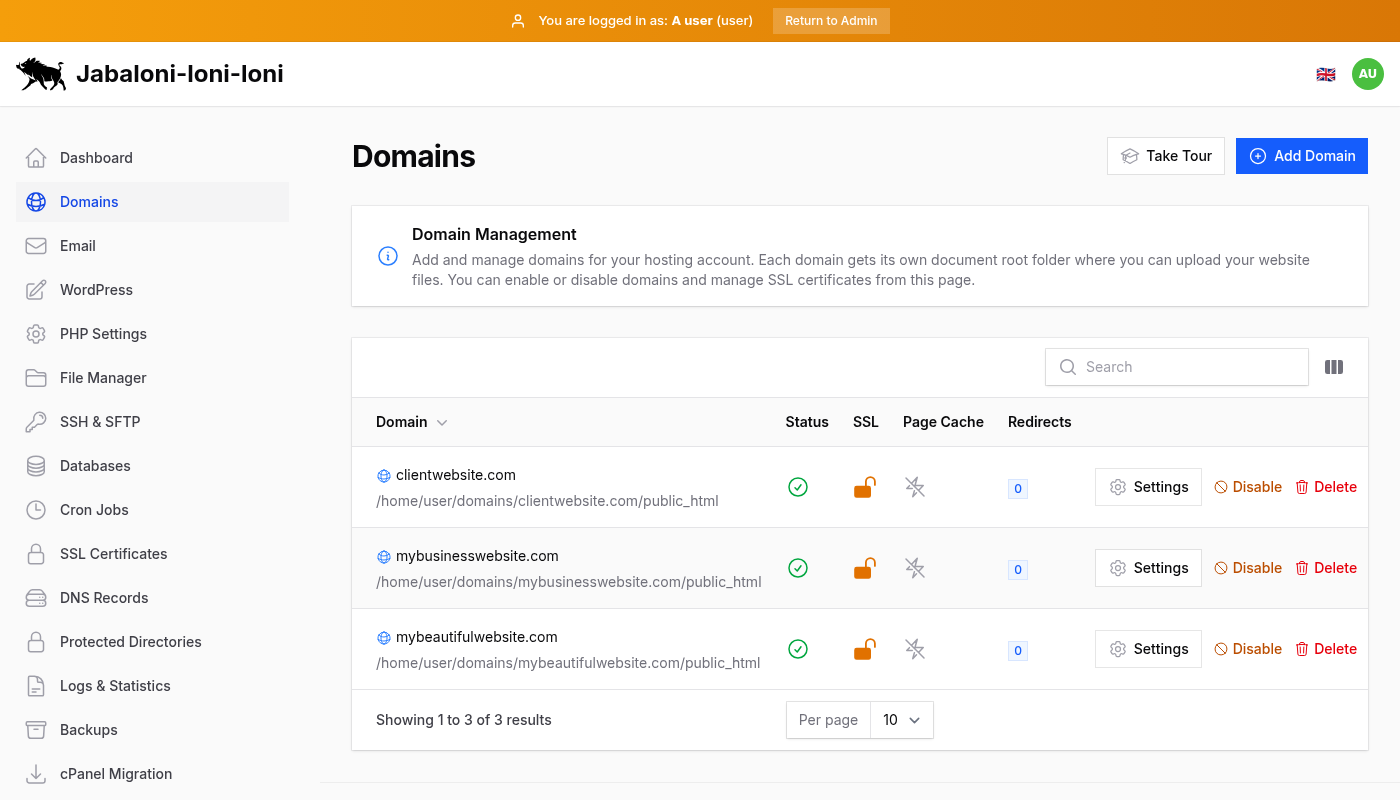Viewport: 1400px width, 800px height.
Task: Click the SSH & SFTP key icon
Action: point(36,421)
